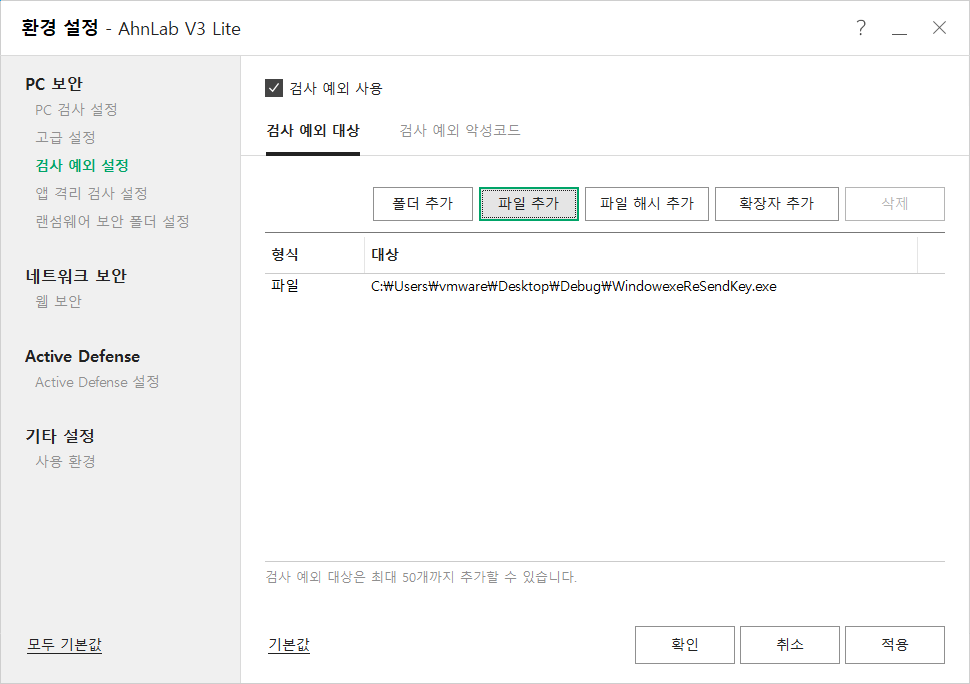Screen dimensions: 970x684
Task: Click the 모두 기본값 link
Action: (64, 644)
